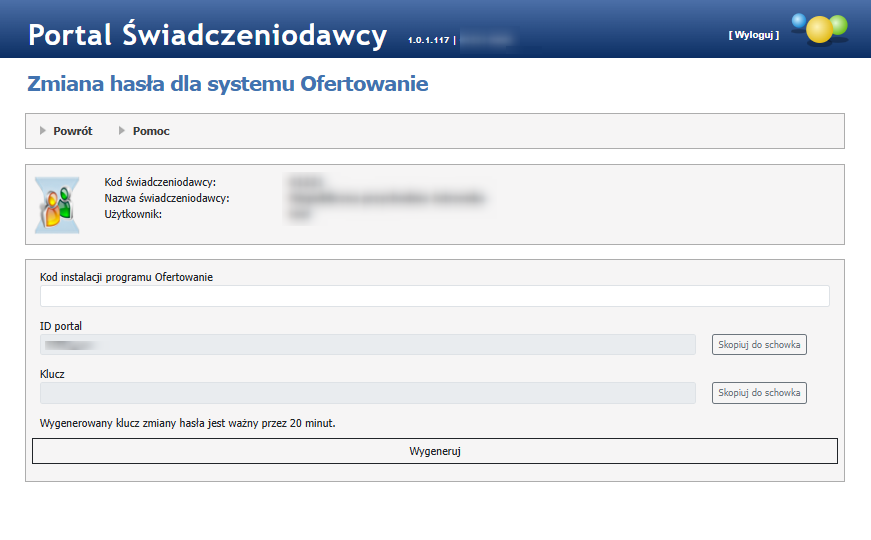This screenshot has height=540, width=871.
Task: Click the Nazwa świadczeniodawcy label
Action: point(167,198)
